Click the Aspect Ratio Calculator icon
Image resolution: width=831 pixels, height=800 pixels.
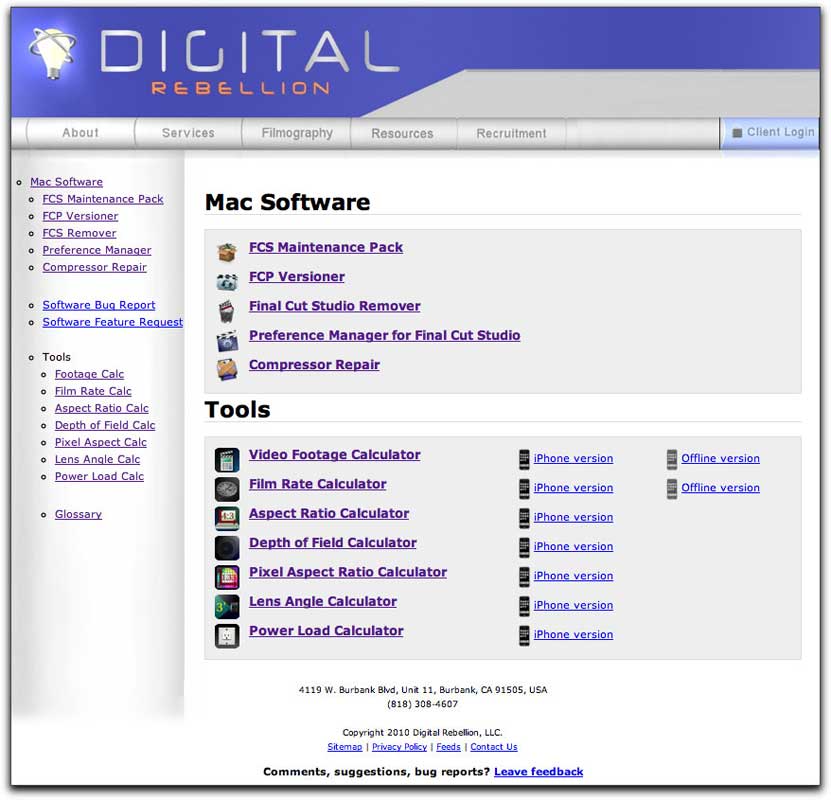click(x=227, y=518)
